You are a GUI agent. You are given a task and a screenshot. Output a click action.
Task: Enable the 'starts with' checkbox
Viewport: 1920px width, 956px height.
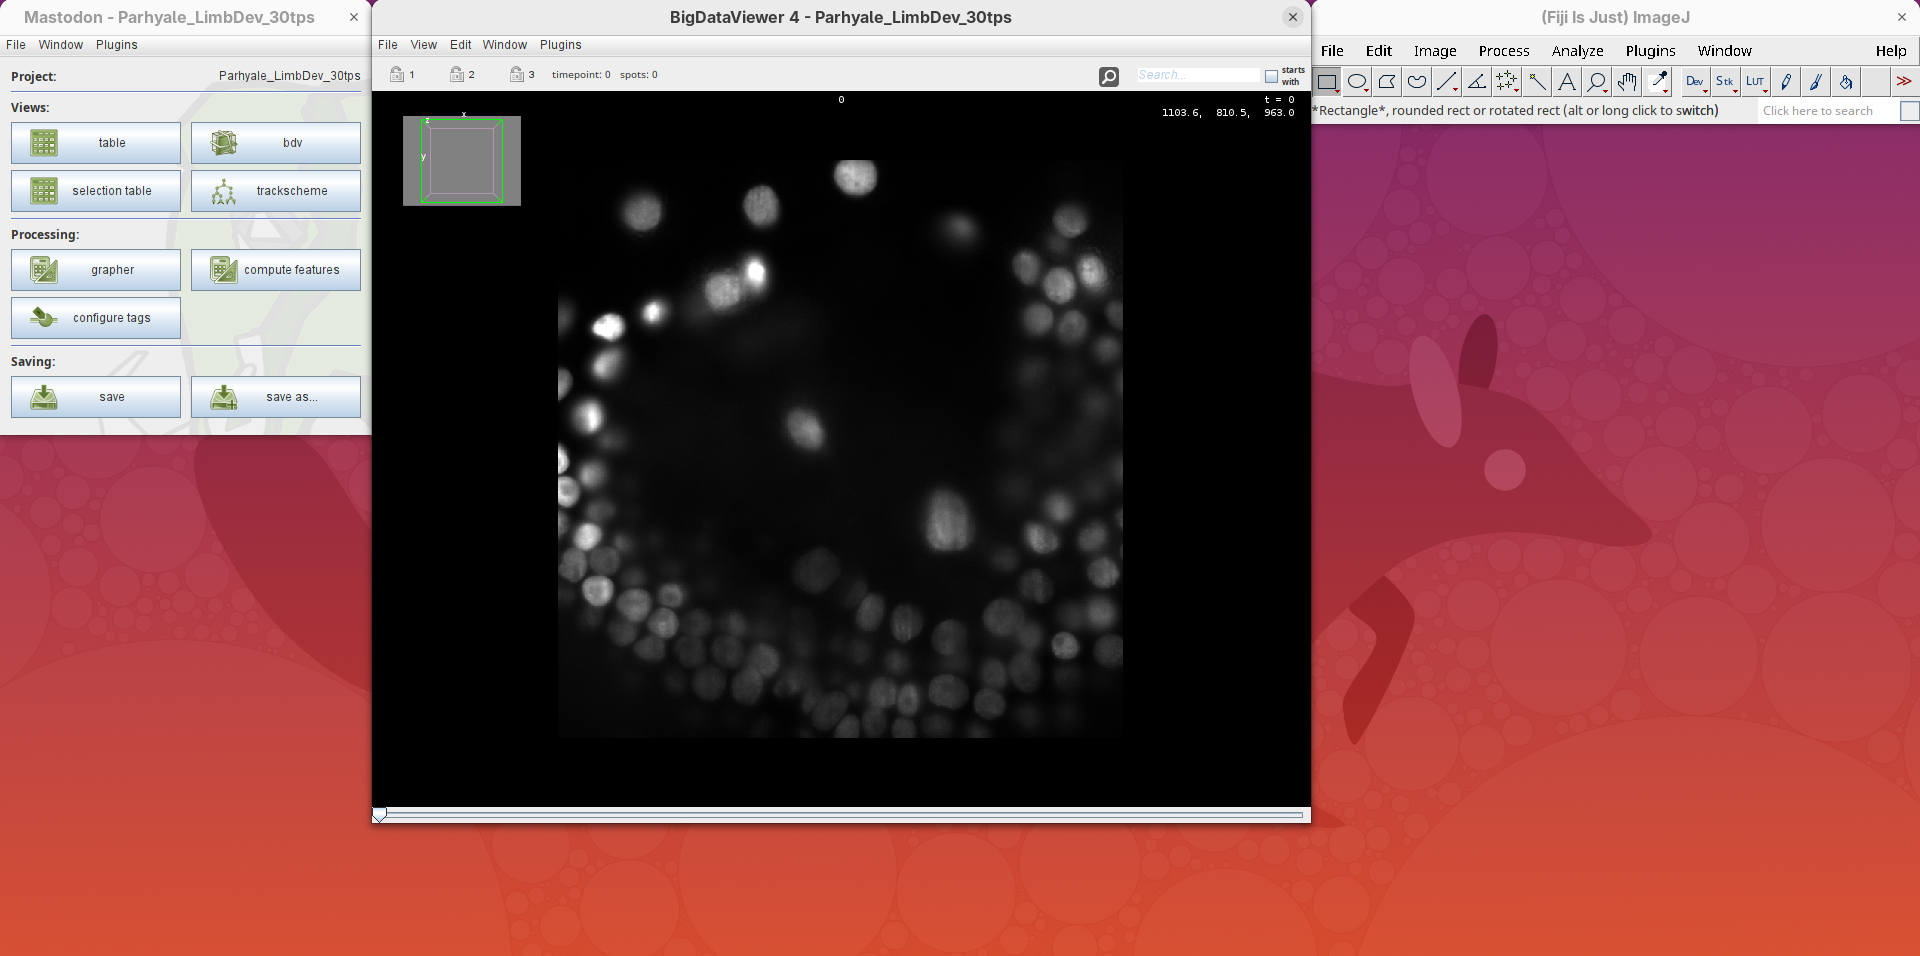coord(1271,76)
